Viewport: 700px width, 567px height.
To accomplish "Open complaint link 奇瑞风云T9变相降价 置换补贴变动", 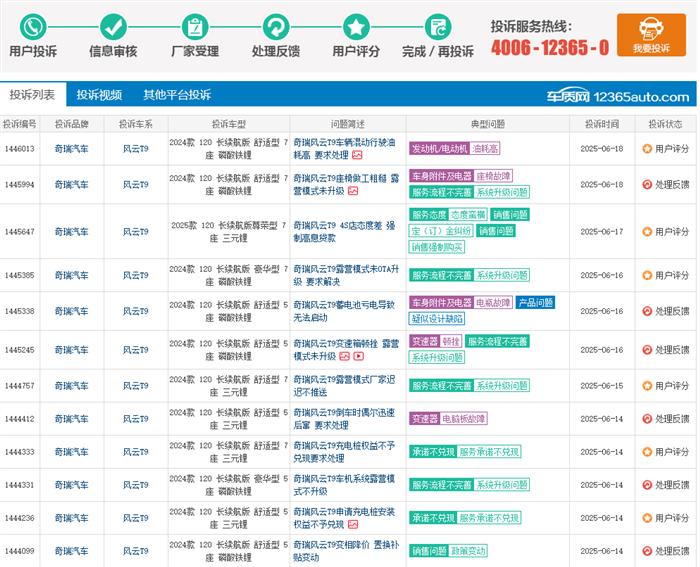I will (346, 551).
